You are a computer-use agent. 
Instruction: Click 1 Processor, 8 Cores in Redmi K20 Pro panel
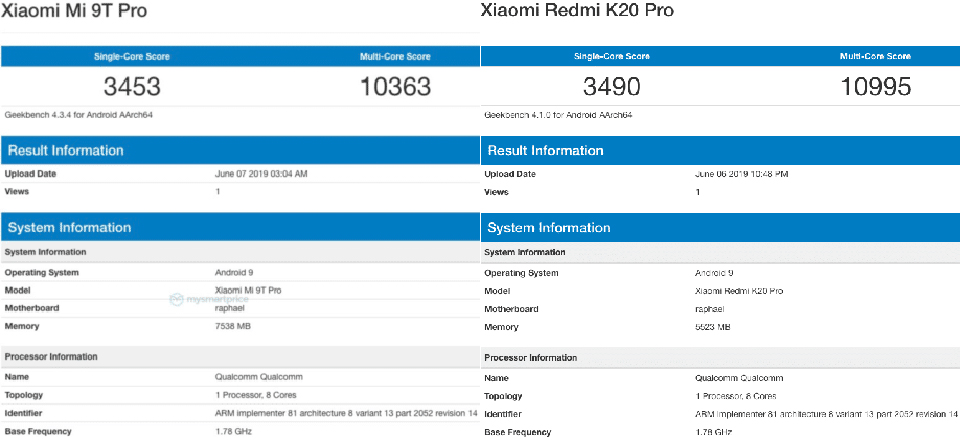(736, 396)
